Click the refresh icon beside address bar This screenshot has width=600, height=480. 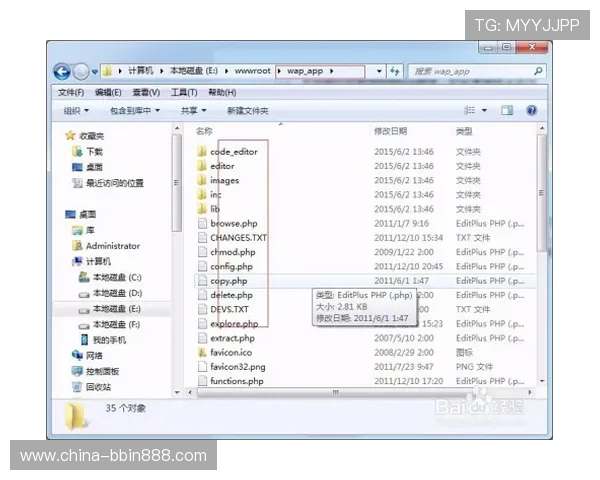click(396, 72)
